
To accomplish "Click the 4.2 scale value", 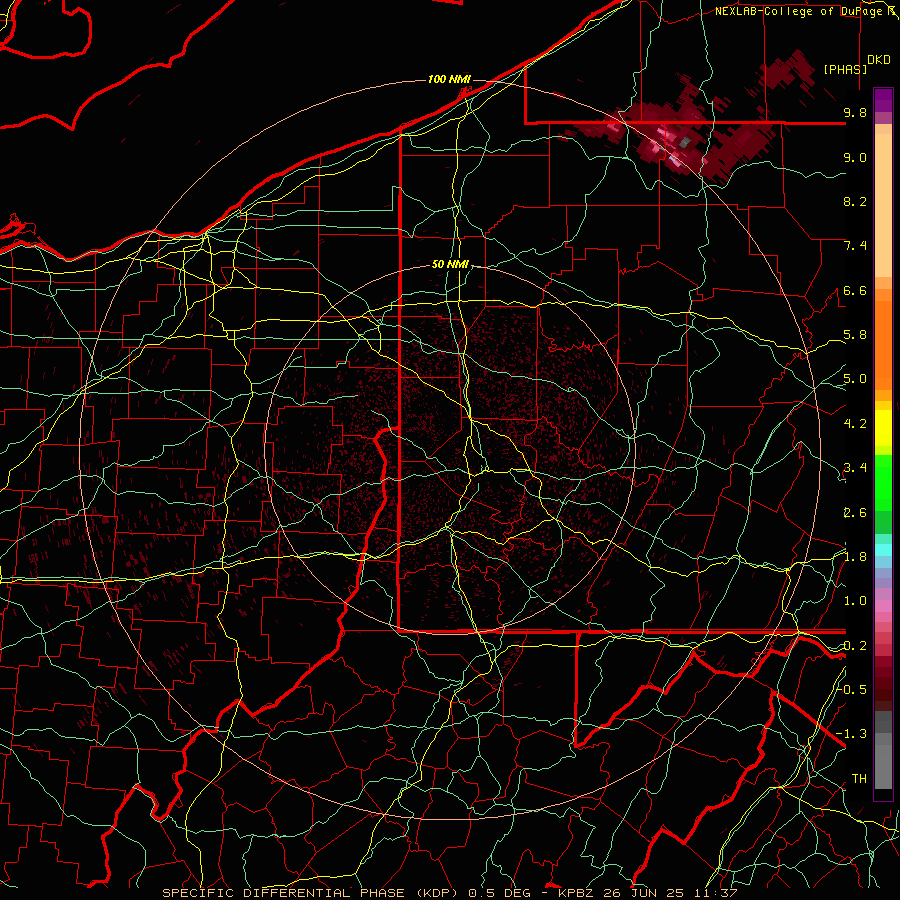I will point(855,424).
